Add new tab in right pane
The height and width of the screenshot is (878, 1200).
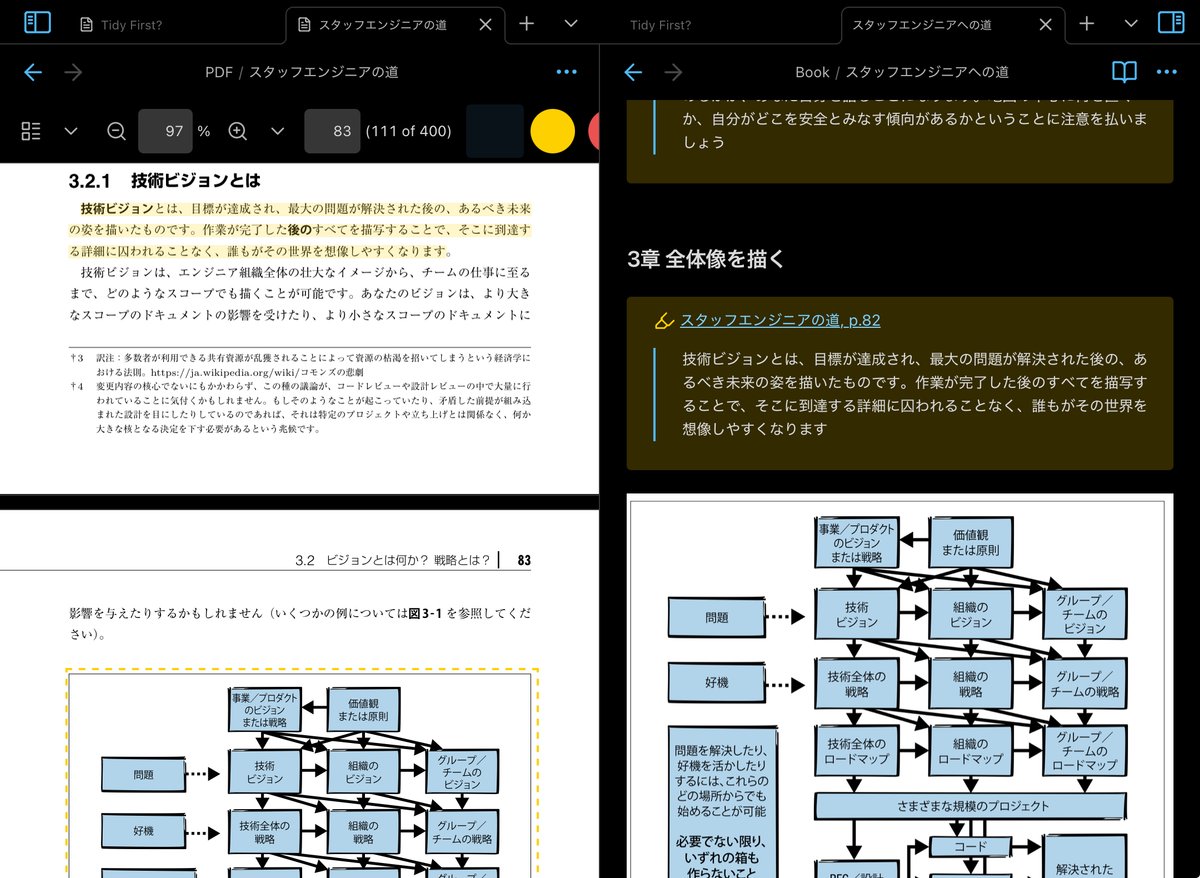pyautogui.click(x=1087, y=24)
